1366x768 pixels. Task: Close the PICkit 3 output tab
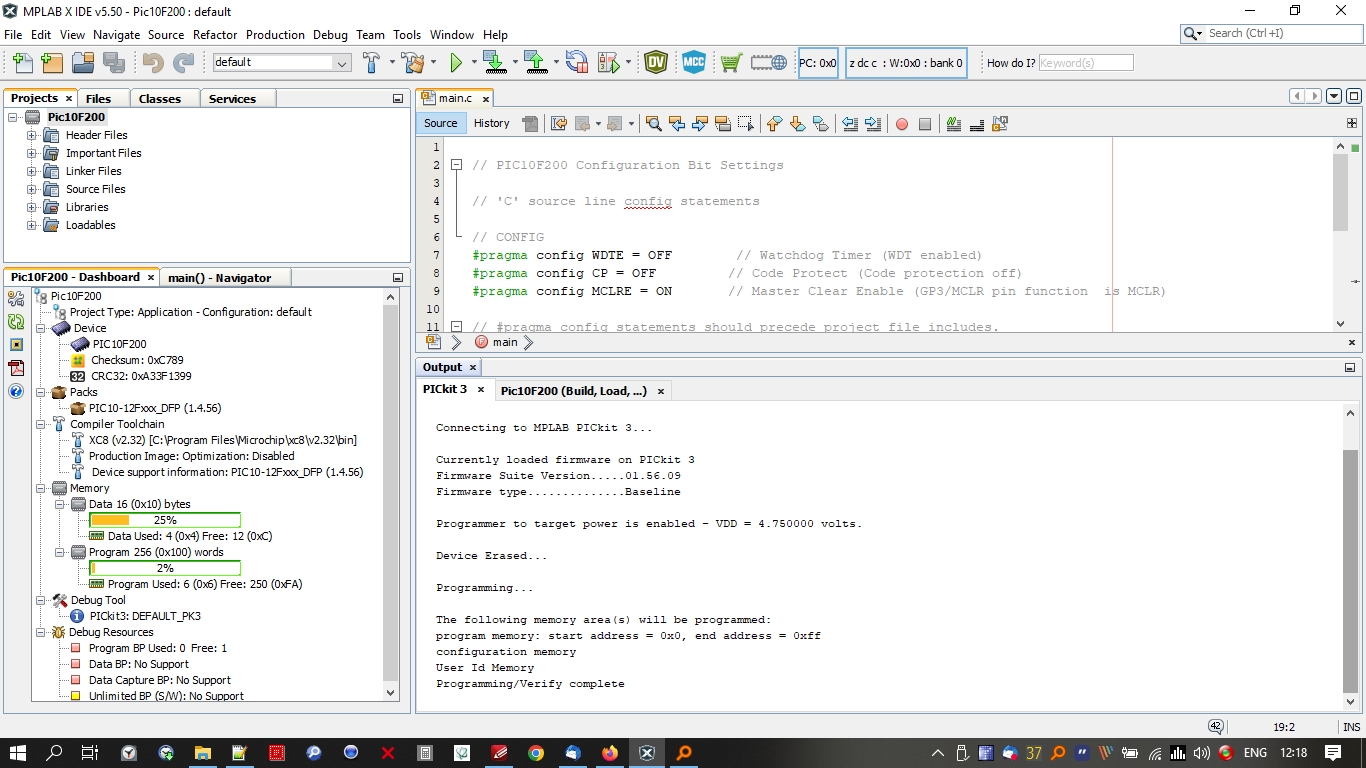click(480, 389)
